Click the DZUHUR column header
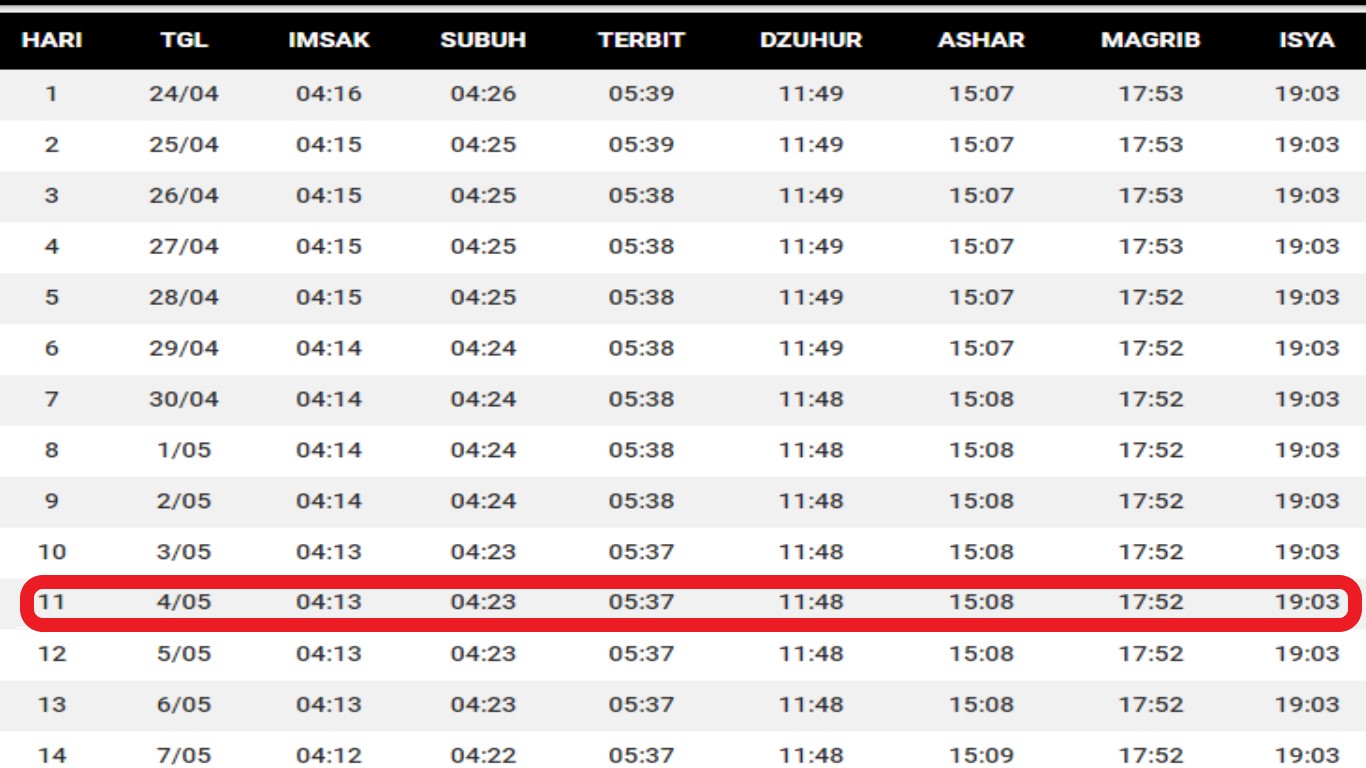The height and width of the screenshot is (768, 1366). pyautogui.click(x=811, y=40)
